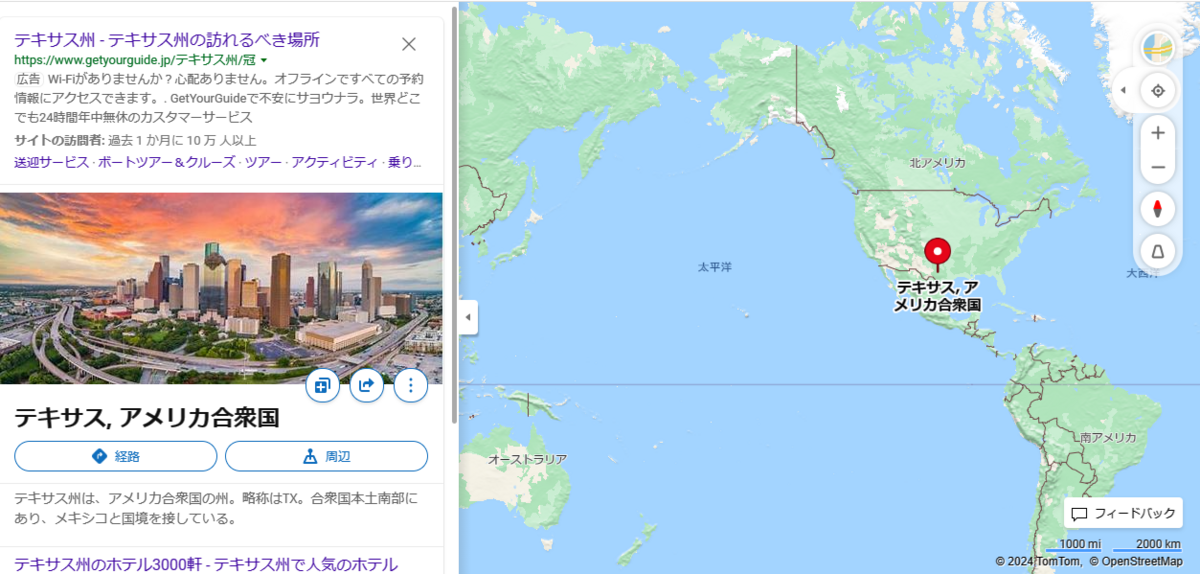Open the map style layer switcher
The width and height of the screenshot is (1200, 574).
1158,47
